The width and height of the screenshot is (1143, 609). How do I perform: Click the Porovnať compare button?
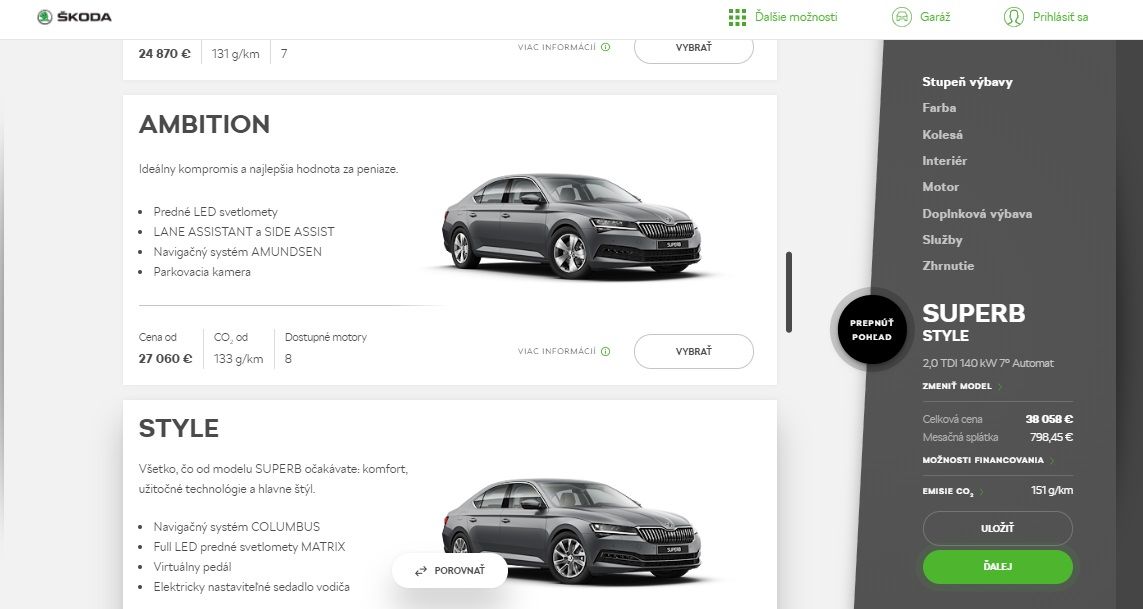[x=450, y=571]
